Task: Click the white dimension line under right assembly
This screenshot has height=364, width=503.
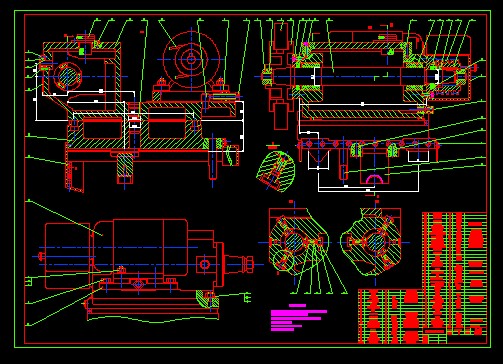Action: (369, 190)
